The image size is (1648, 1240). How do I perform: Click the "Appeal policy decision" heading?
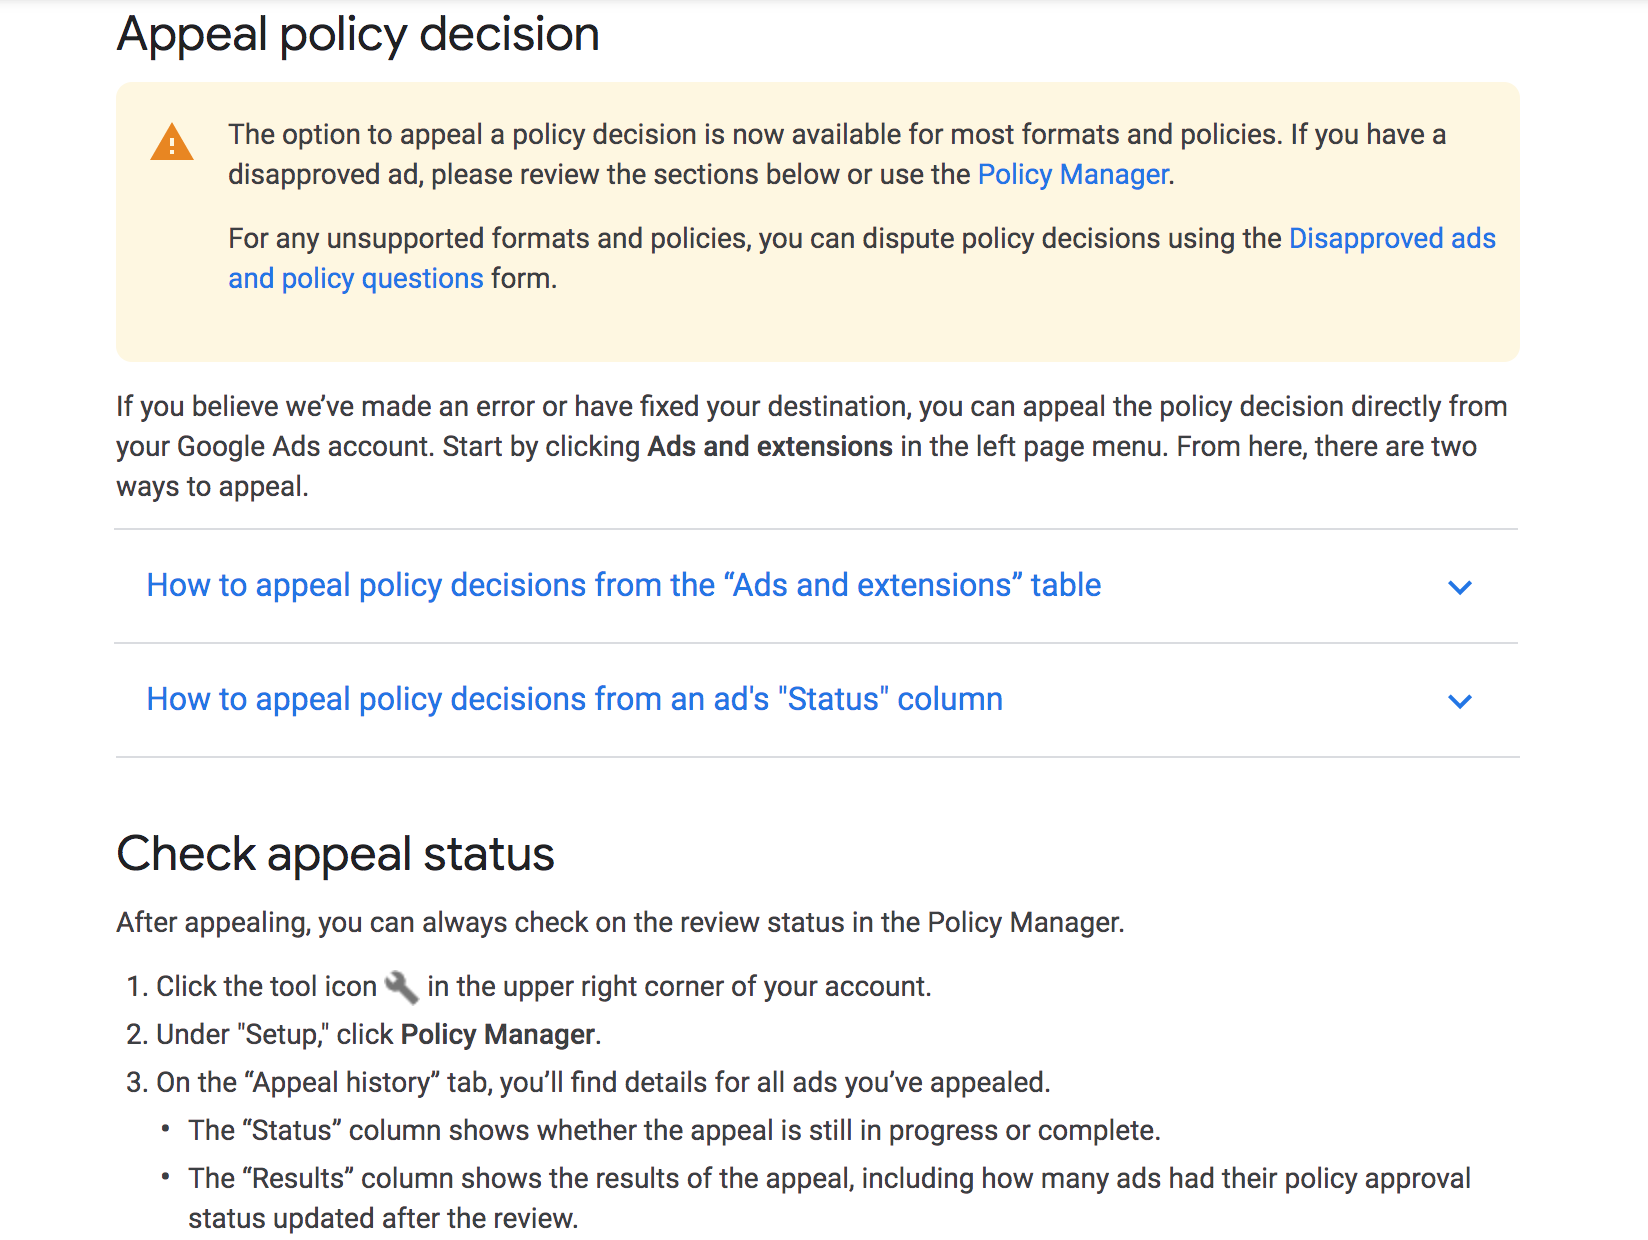(x=358, y=35)
